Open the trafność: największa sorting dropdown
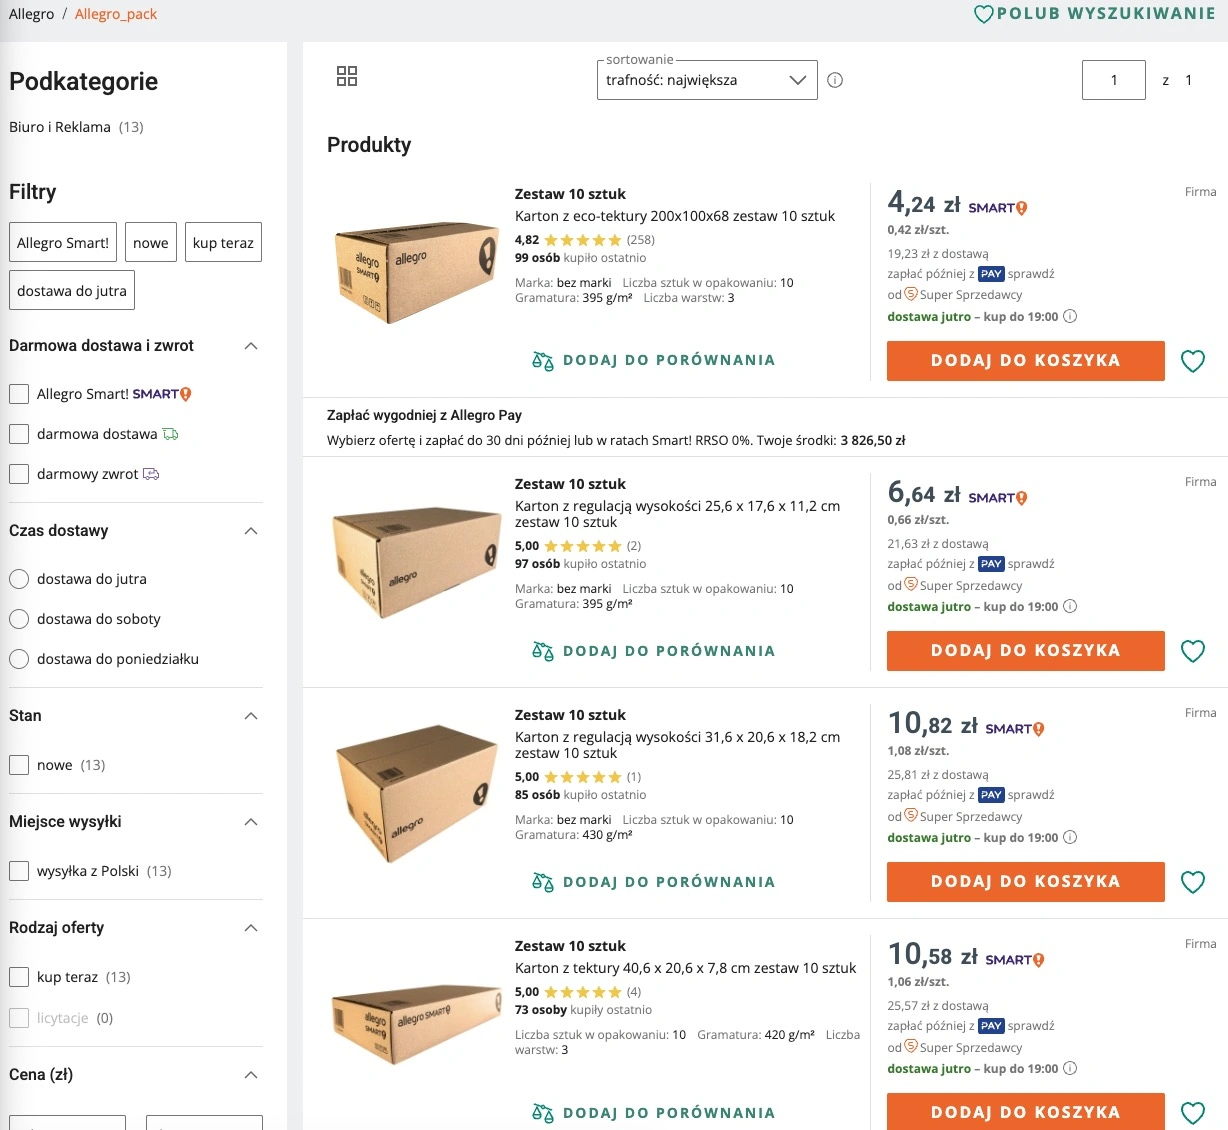The height and width of the screenshot is (1130, 1228). 706,80
